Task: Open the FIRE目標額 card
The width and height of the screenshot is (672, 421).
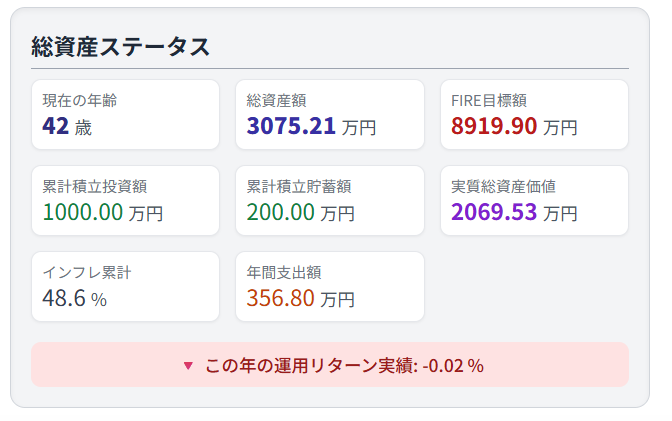Action: point(534,114)
